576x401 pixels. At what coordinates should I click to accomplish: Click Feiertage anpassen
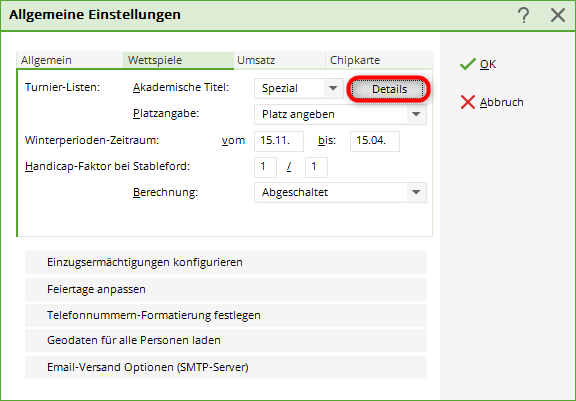(226, 289)
